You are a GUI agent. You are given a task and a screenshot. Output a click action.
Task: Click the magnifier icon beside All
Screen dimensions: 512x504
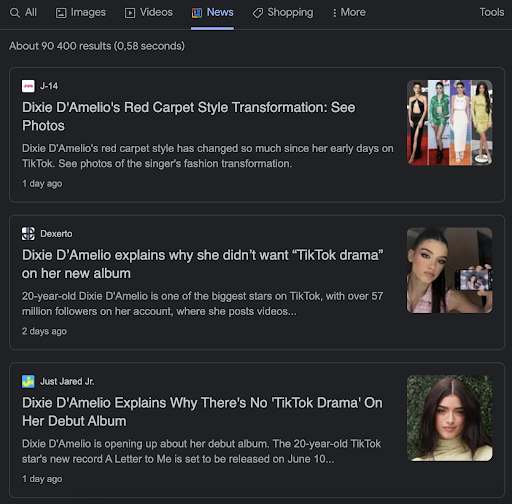pyautogui.click(x=15, y=13)
